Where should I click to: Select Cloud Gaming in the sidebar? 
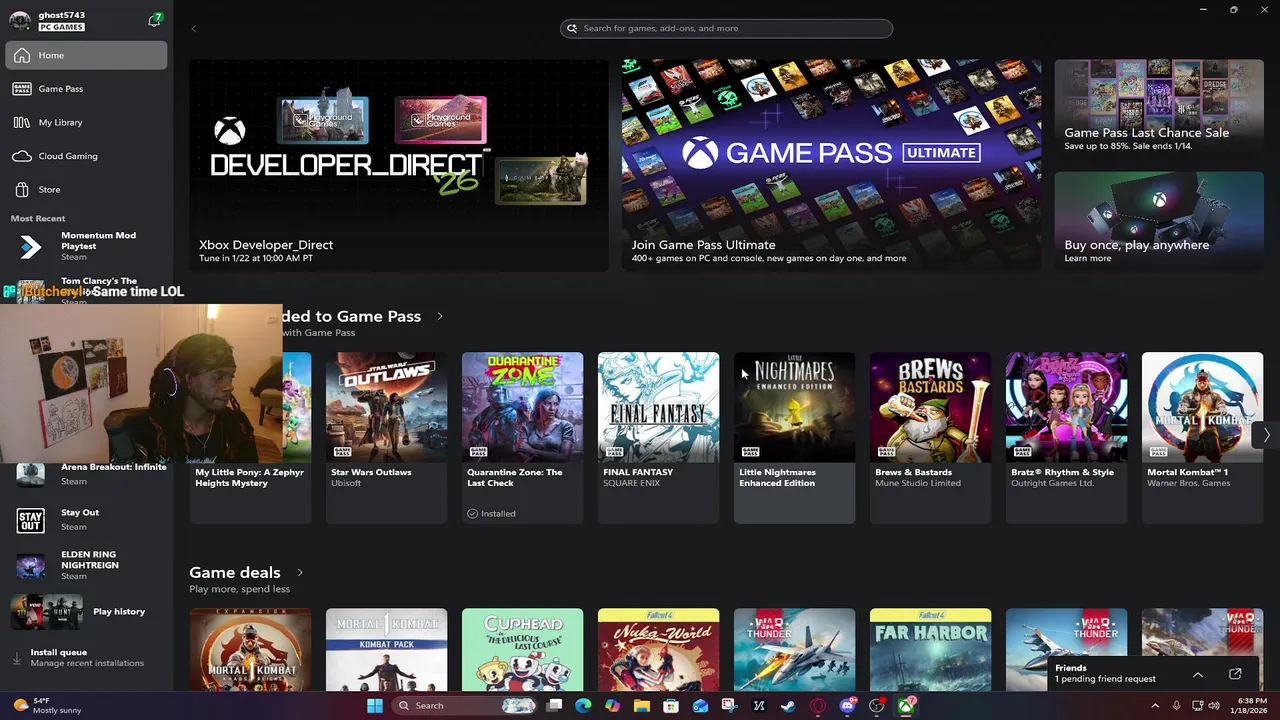86,156
